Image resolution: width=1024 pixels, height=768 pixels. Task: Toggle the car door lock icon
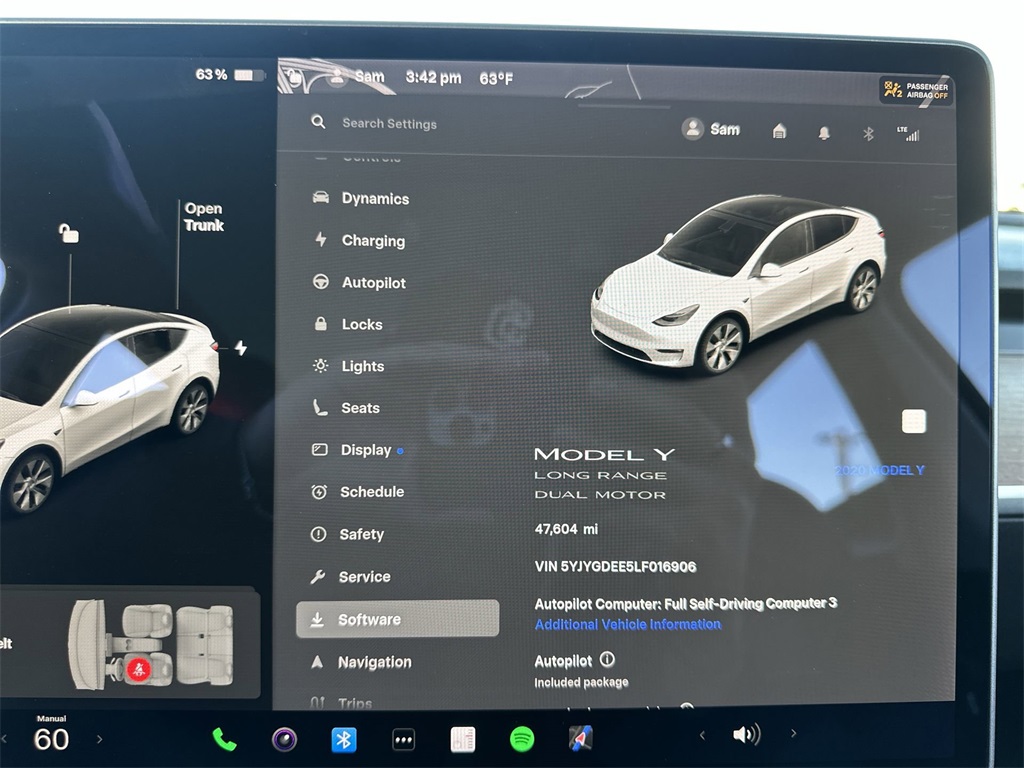pos(68,234)
